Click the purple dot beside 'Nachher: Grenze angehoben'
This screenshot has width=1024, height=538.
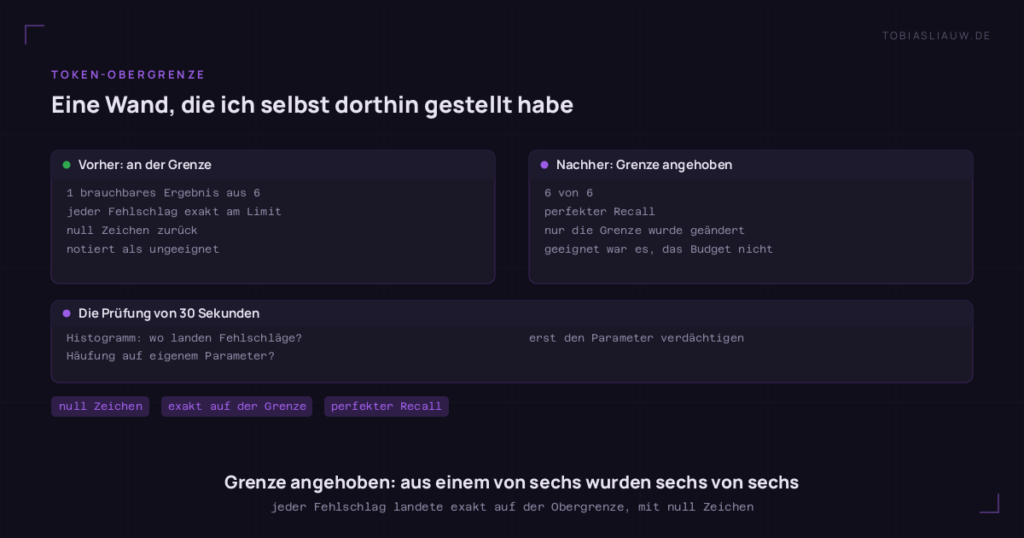545,165
